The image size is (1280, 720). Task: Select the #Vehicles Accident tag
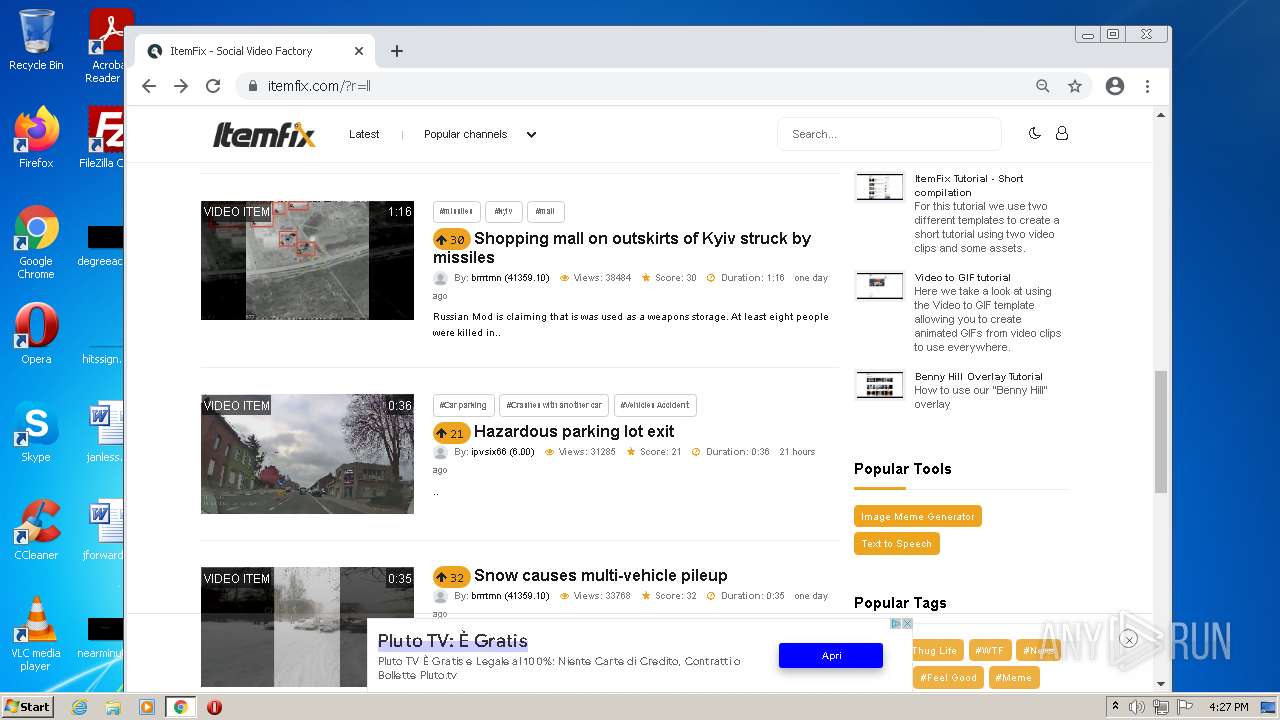pyautogui.click(x=655, y=405)
